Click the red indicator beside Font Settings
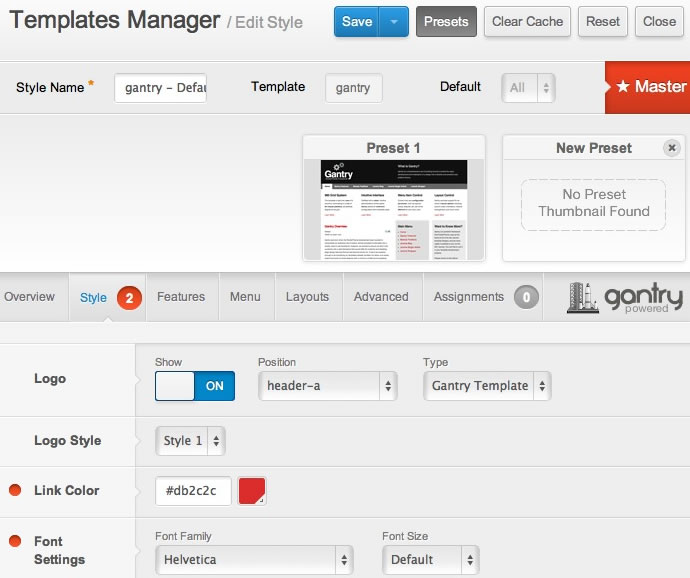This screenshot has height=578, width=690. [x=15, y=541]
